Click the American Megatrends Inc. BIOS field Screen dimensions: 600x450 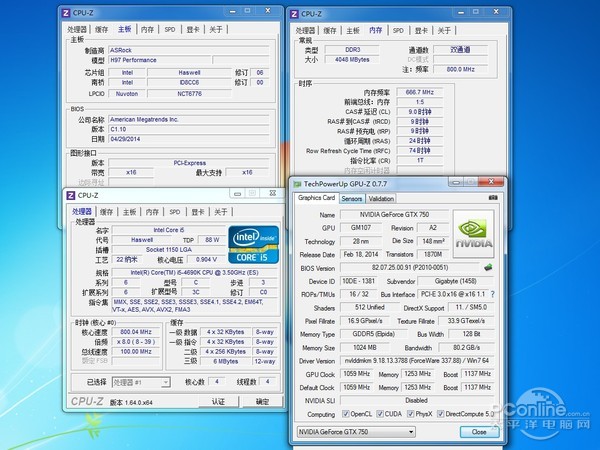pyautogui.click(x=189, y=119)
